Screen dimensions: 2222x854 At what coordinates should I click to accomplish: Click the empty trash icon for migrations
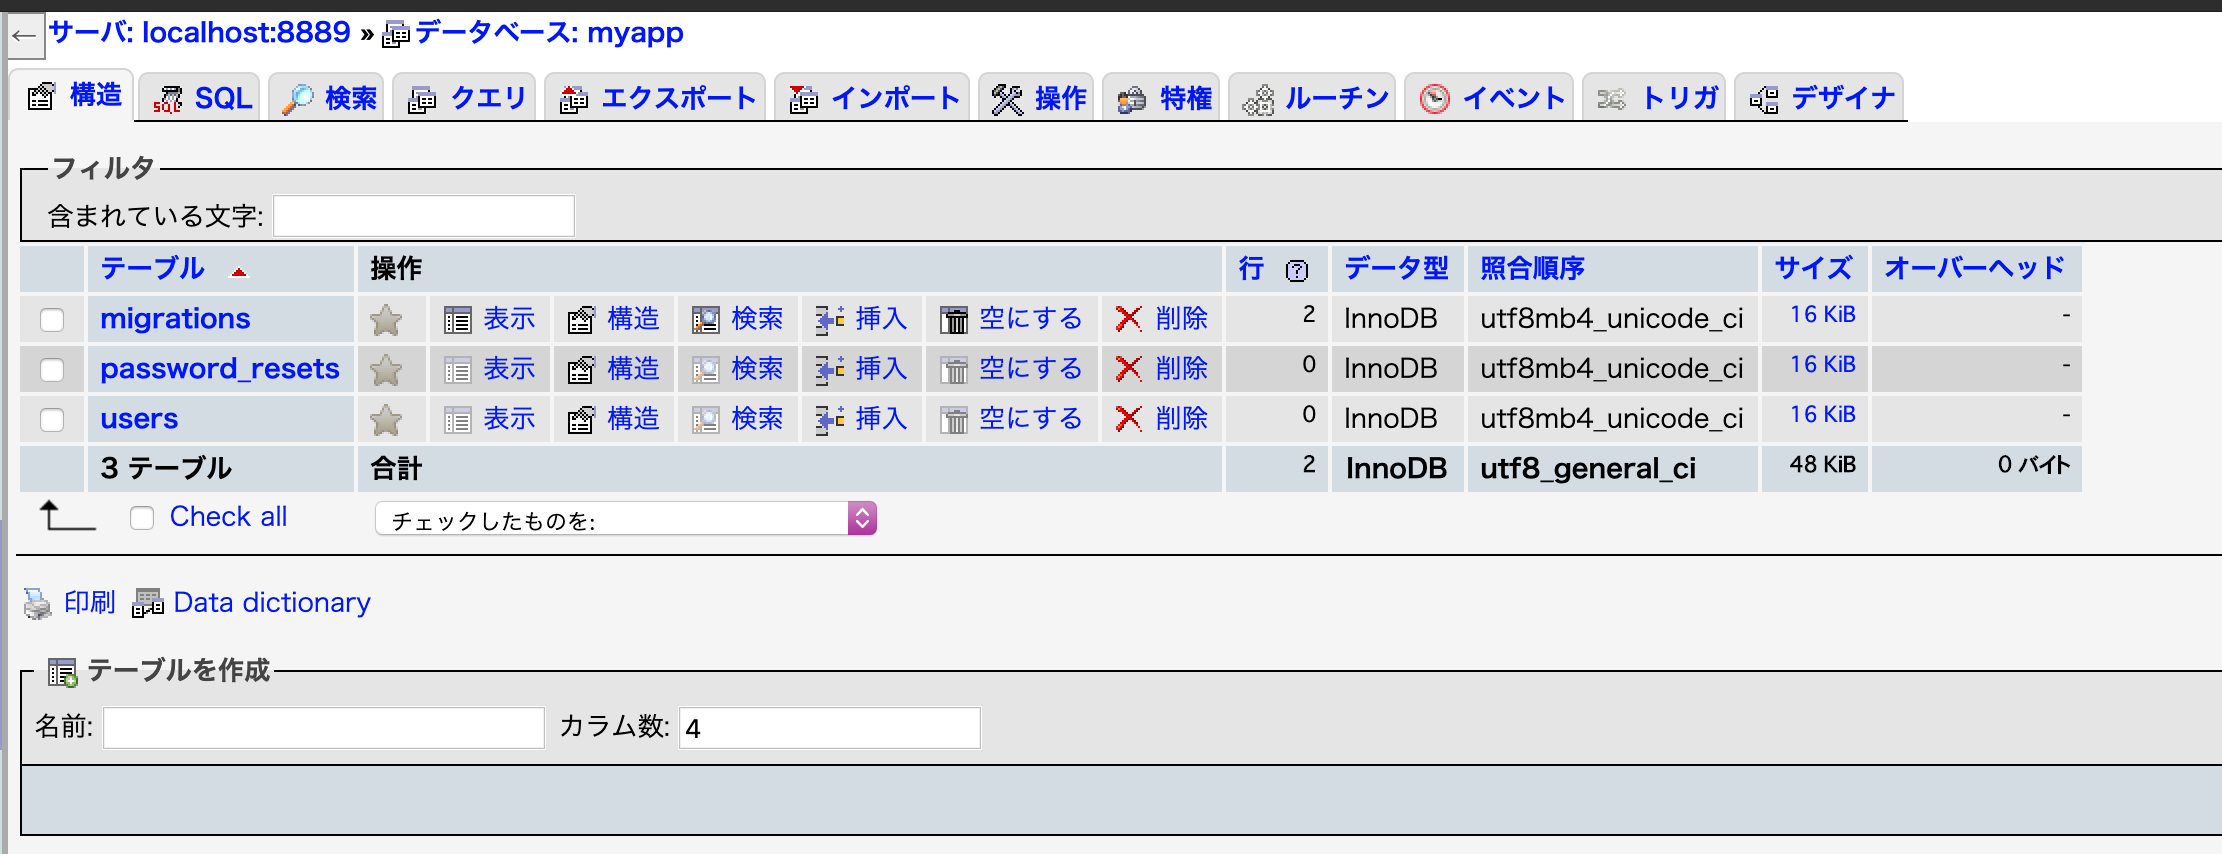(954, 320)
